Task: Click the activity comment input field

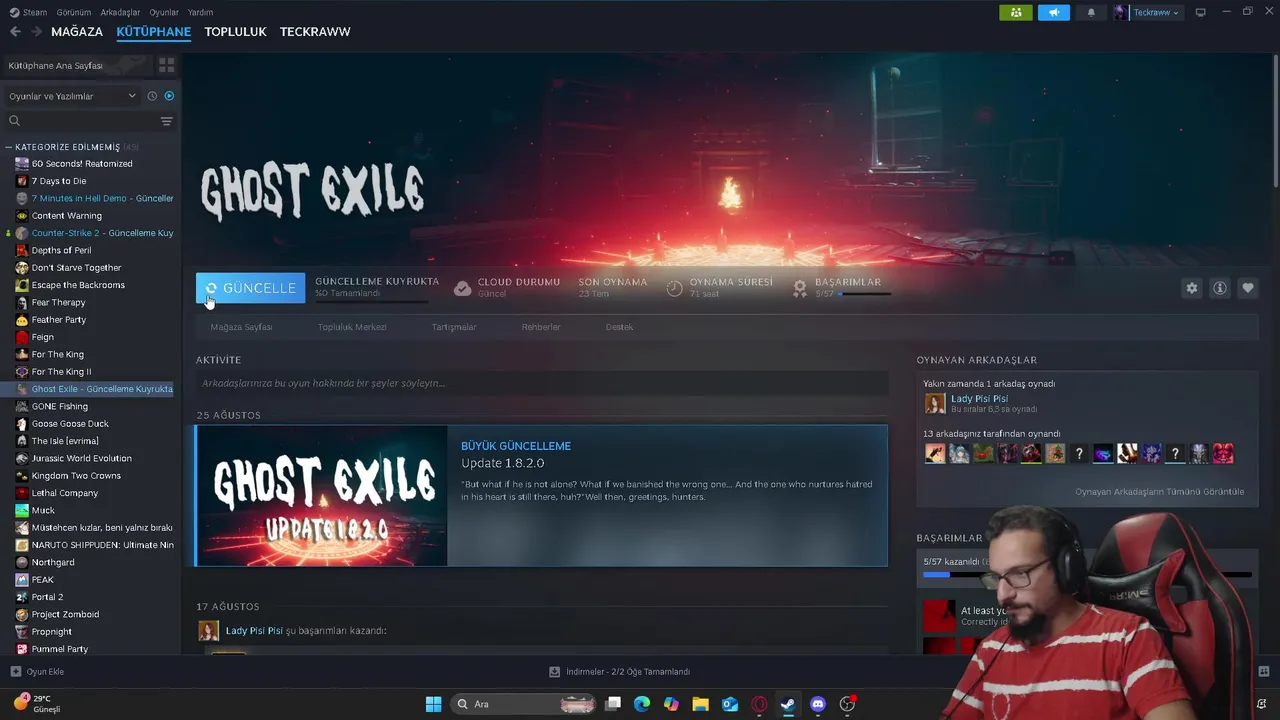Action: click(x=542, y=383)
